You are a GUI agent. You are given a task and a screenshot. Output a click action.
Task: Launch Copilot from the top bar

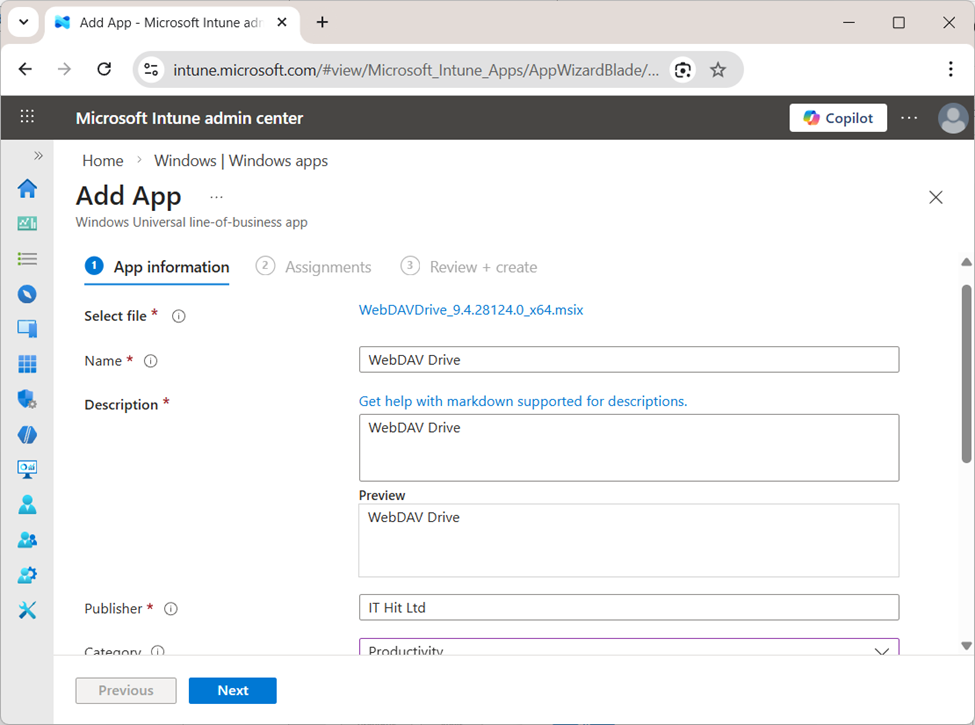tap(838, 117)
